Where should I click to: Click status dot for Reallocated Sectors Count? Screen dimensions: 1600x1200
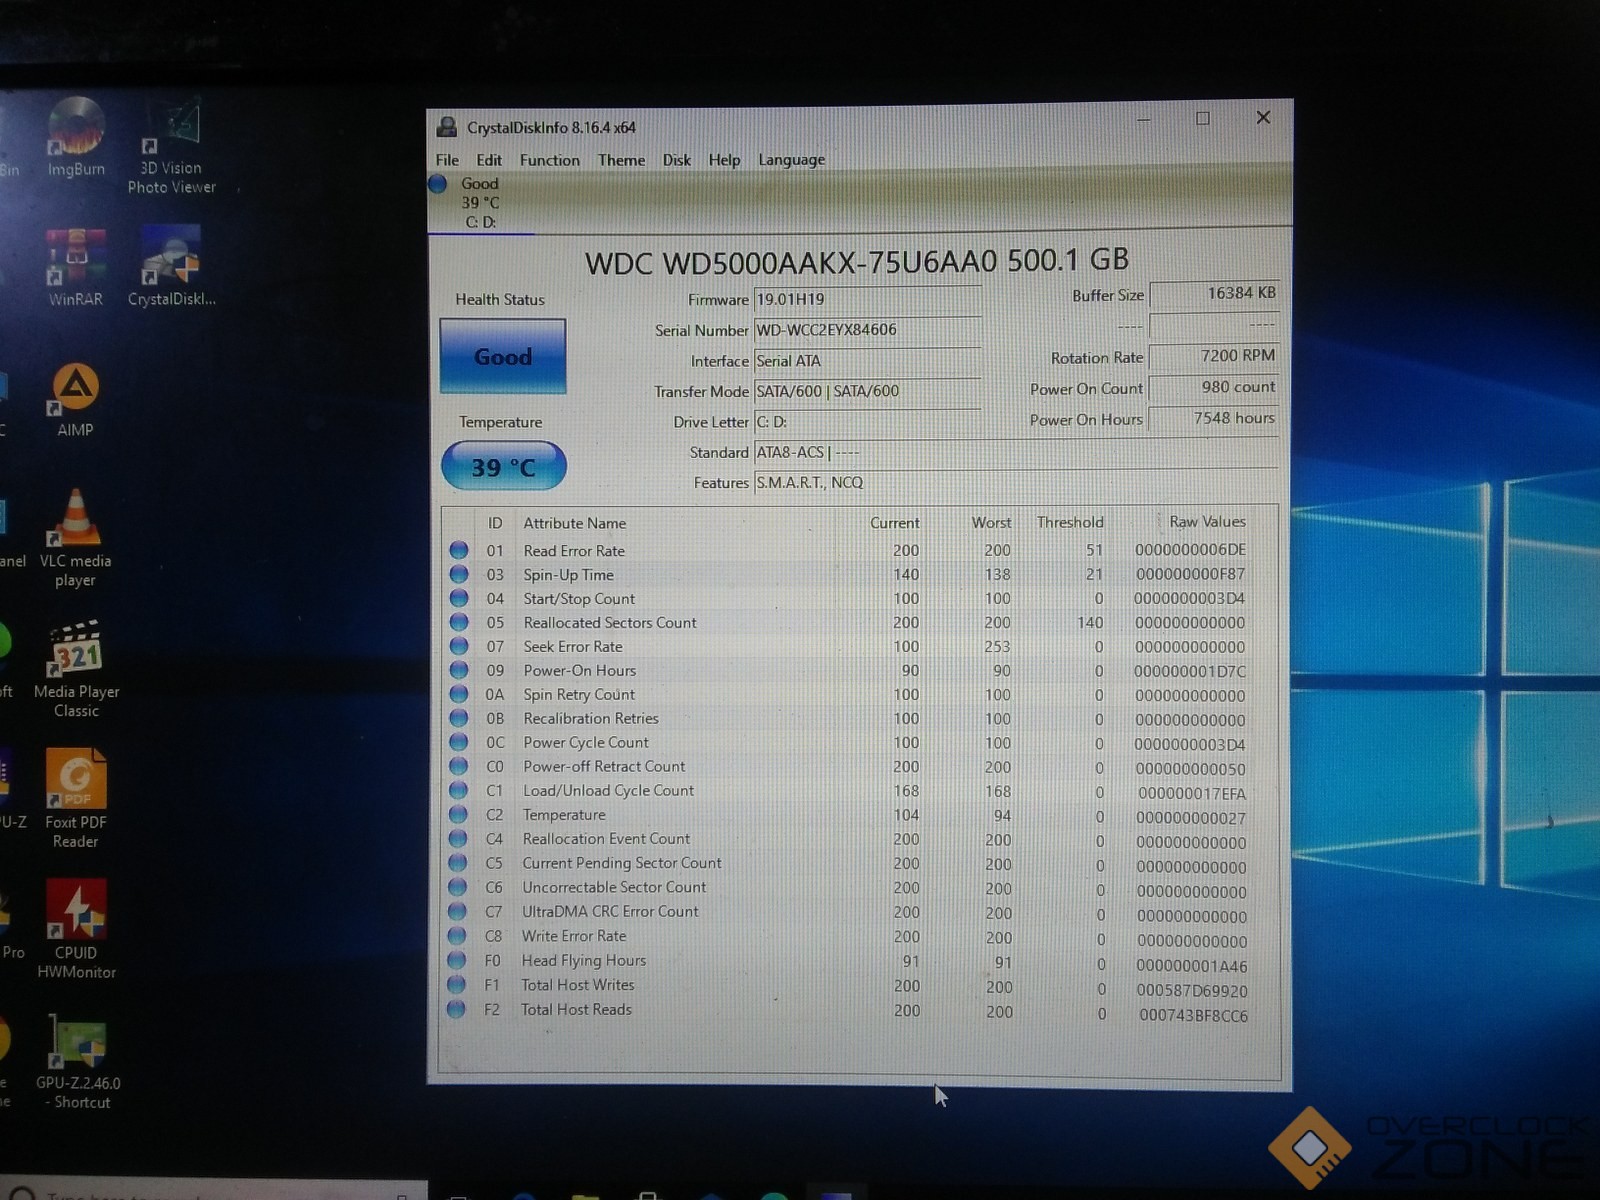click(x=459, y=622)
